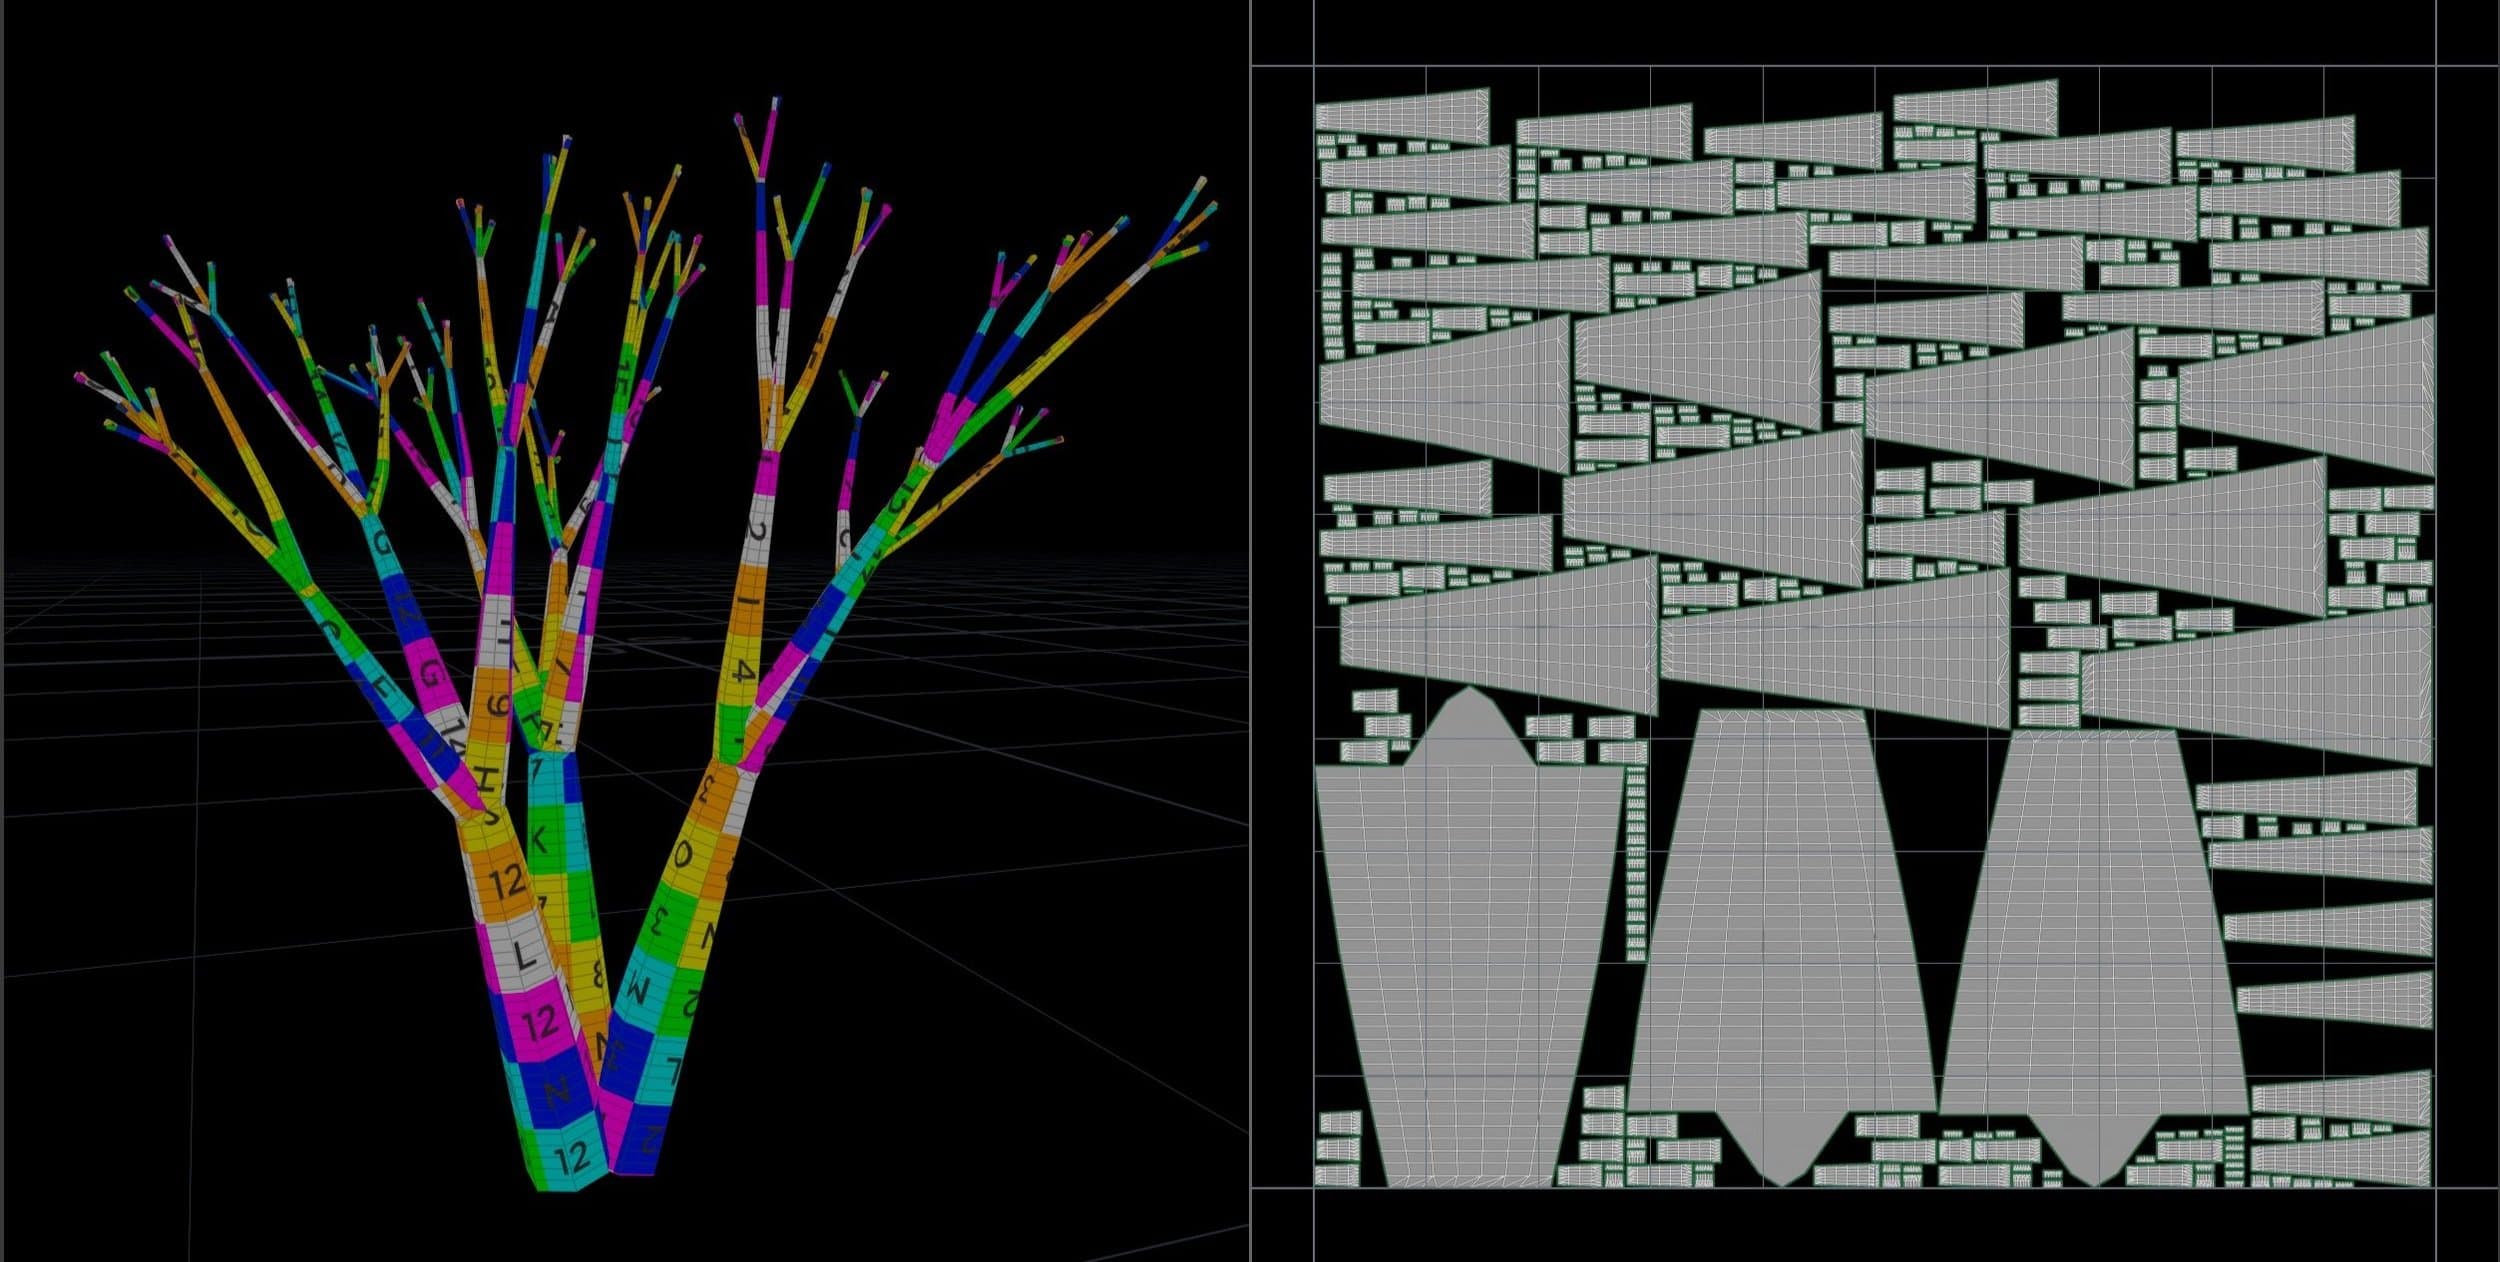Select the yellow "4" segment on right branch
Screen dimensions: 2500x1262
point(742,672)
